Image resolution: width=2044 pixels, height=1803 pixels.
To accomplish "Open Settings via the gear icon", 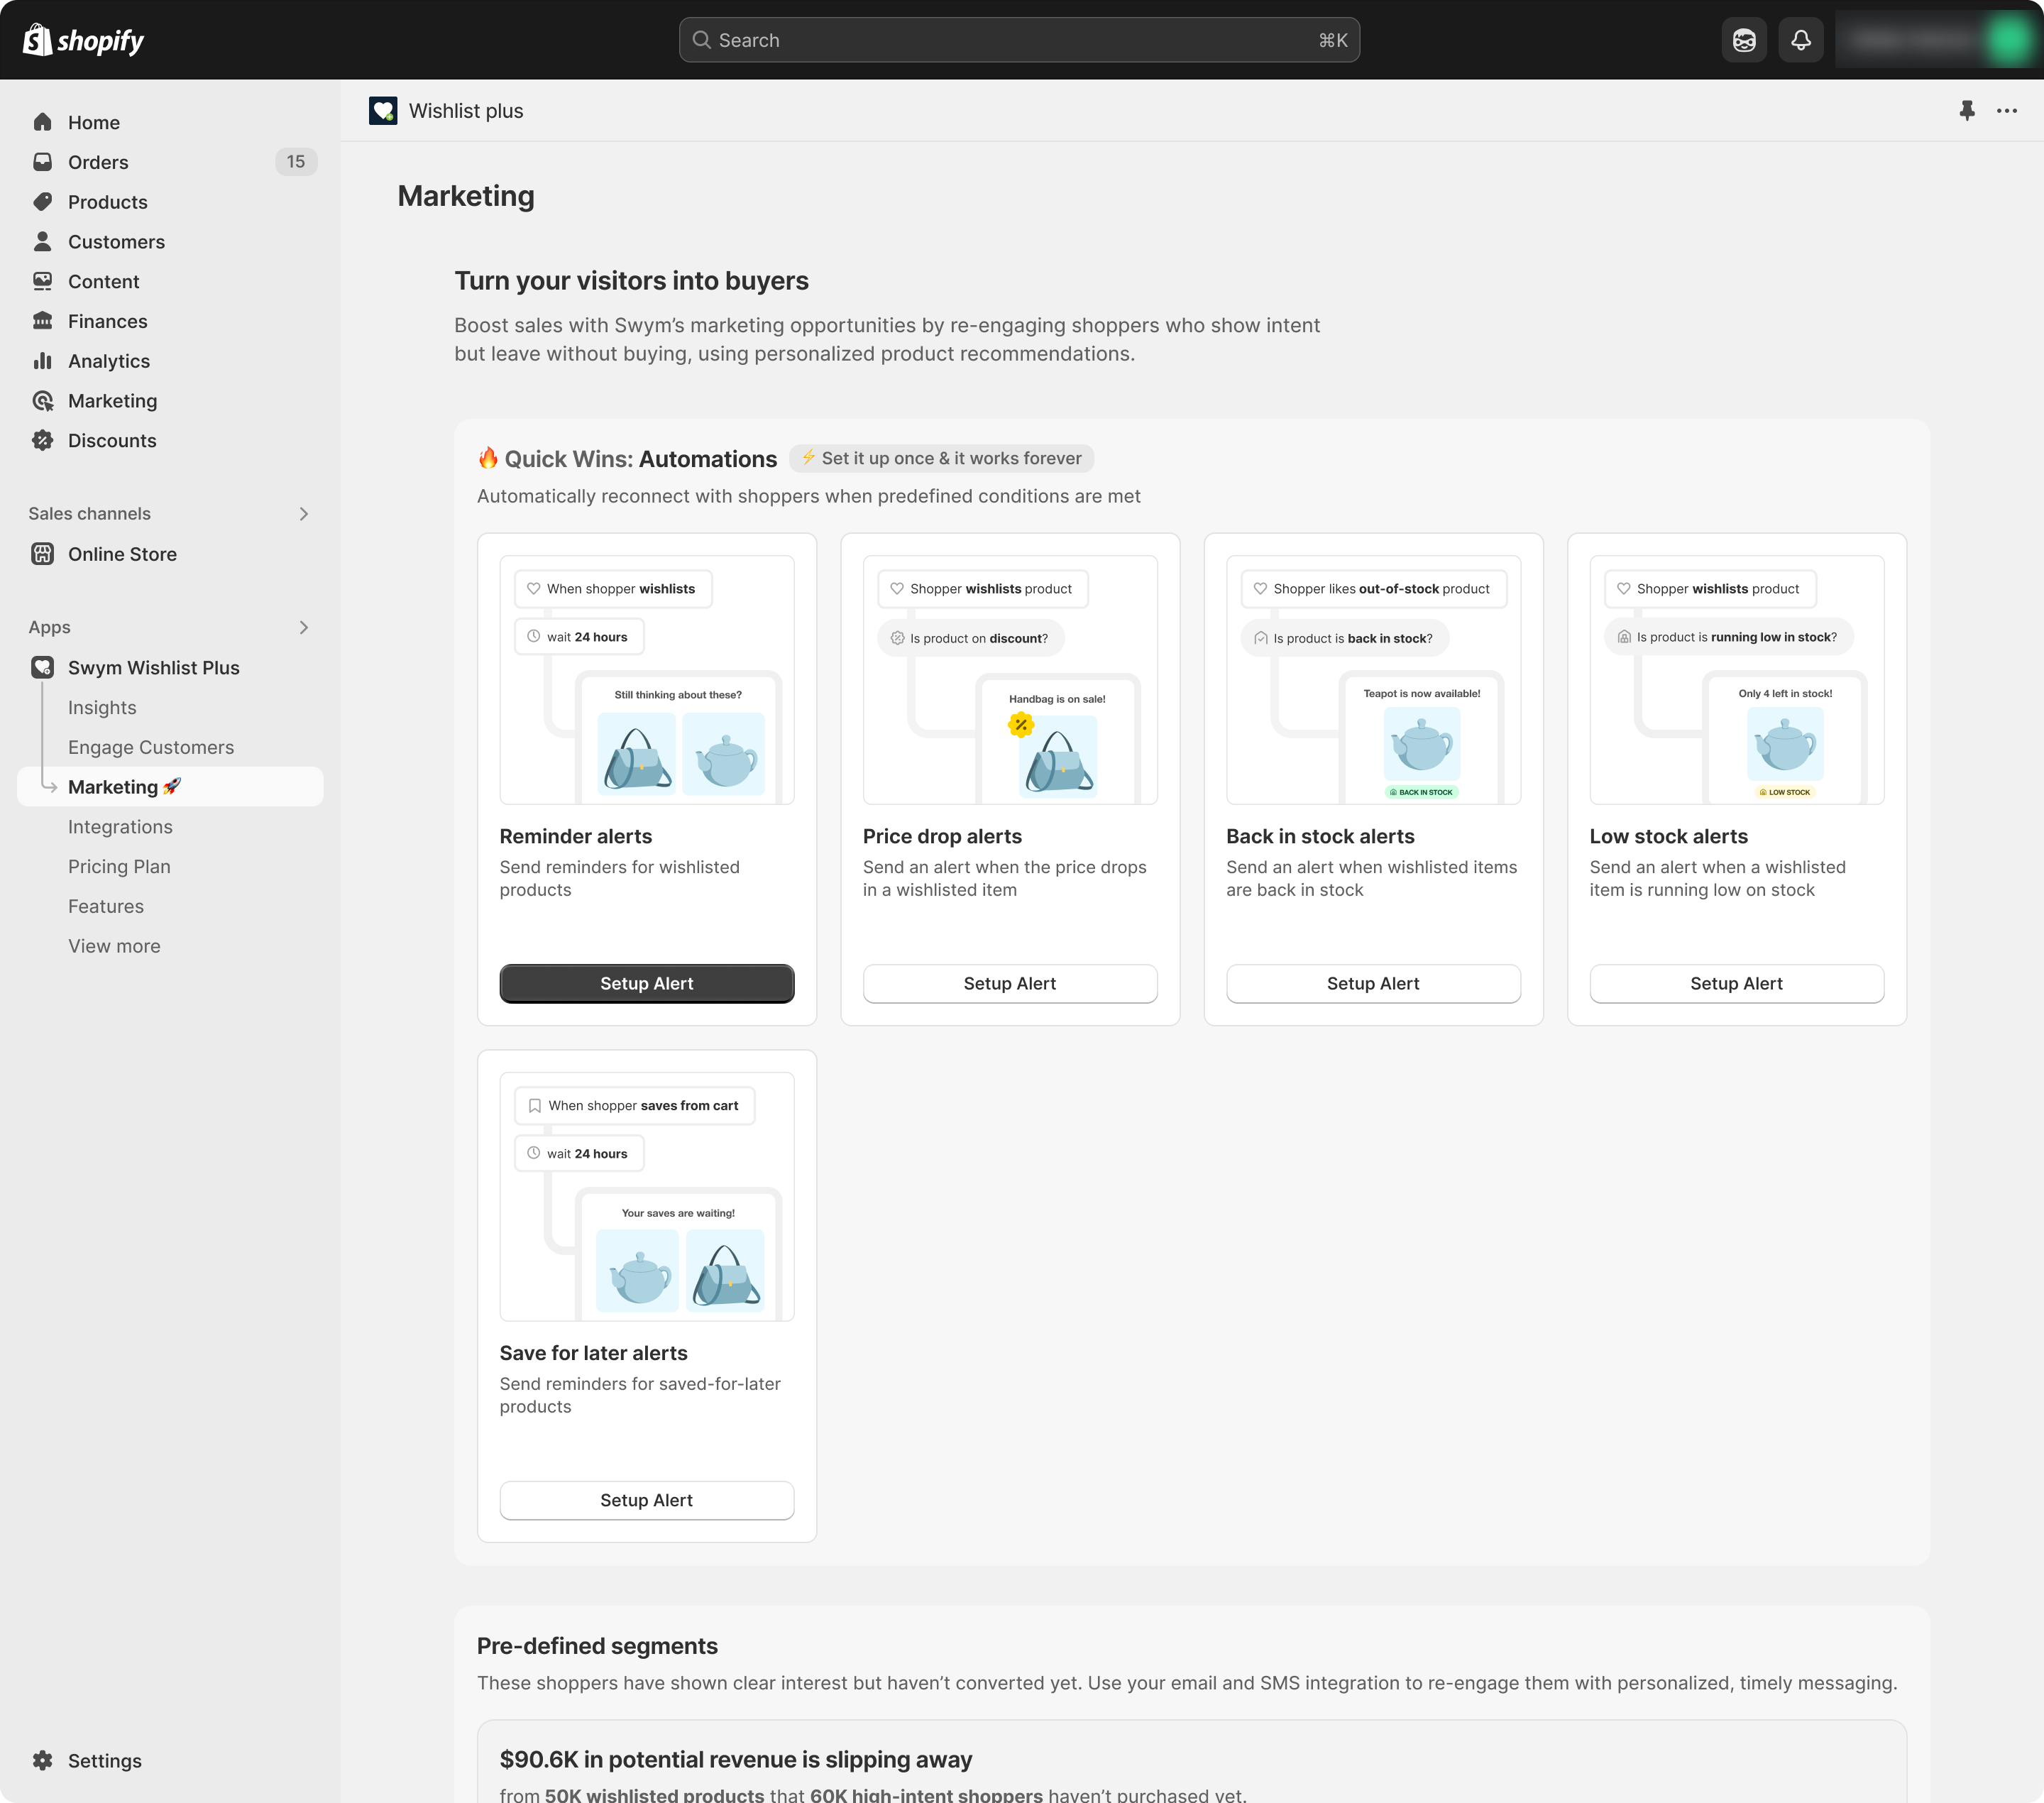I will point(43,1760).
